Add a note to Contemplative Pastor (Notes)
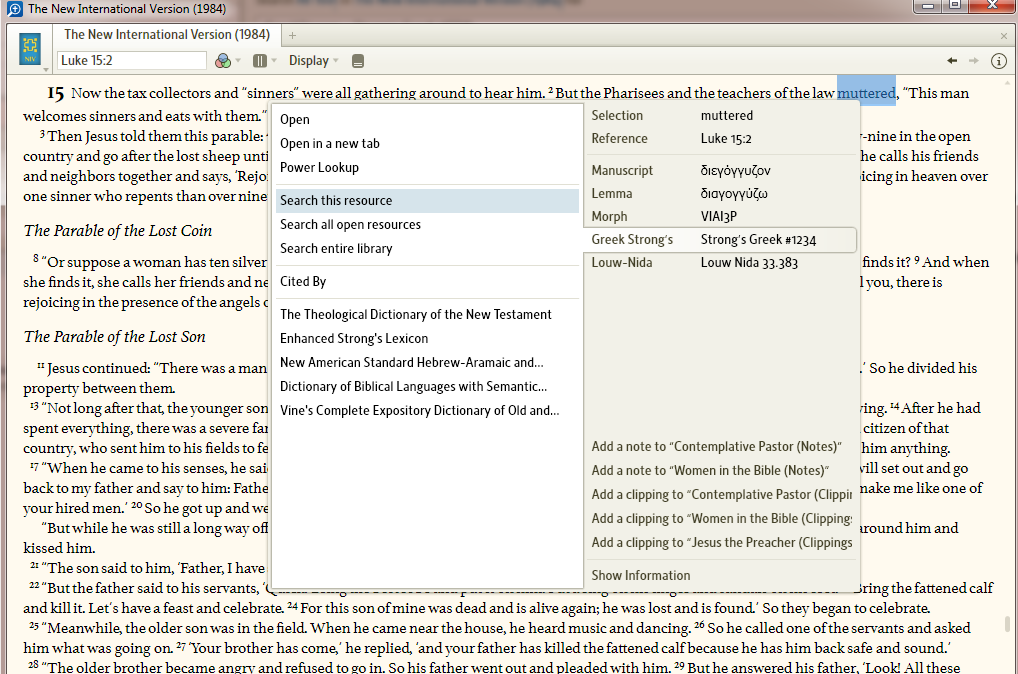1018x674 pixels. 716,446
